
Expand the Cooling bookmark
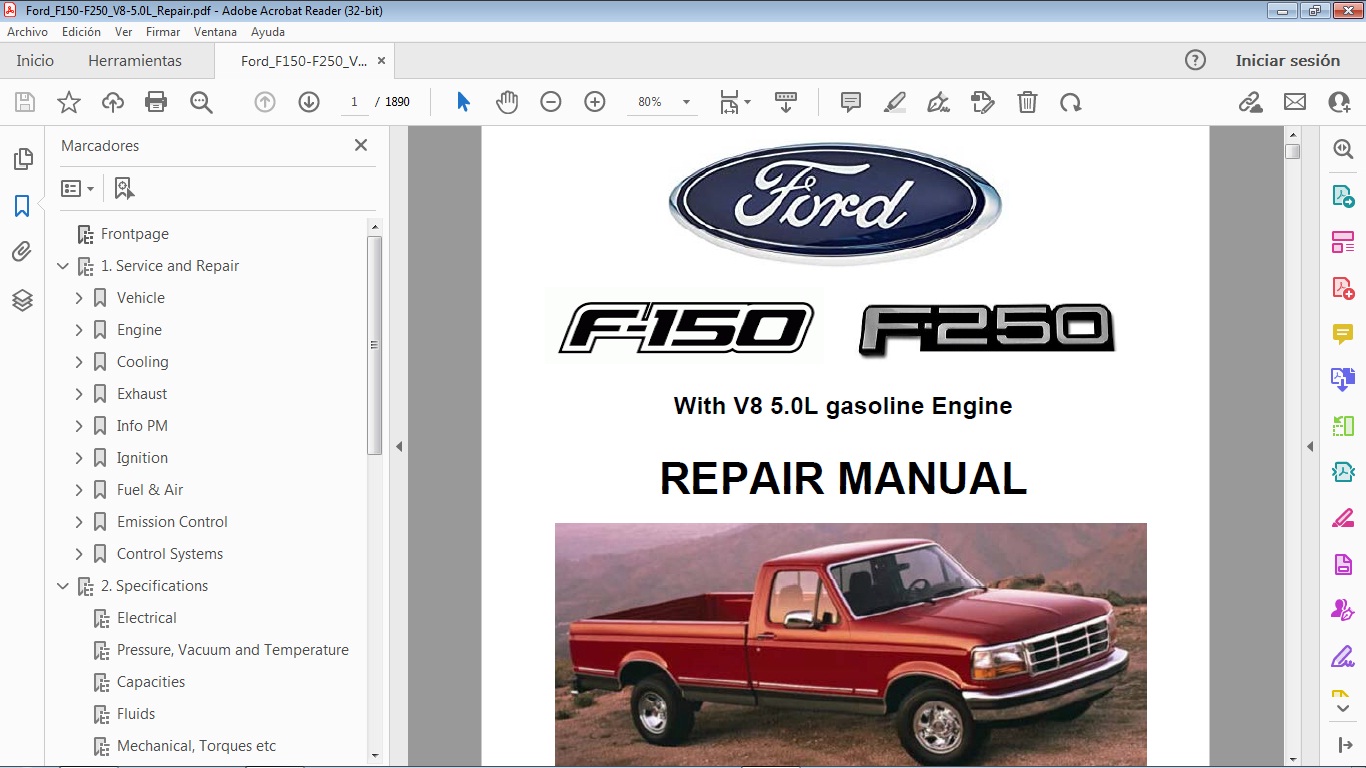79,362
